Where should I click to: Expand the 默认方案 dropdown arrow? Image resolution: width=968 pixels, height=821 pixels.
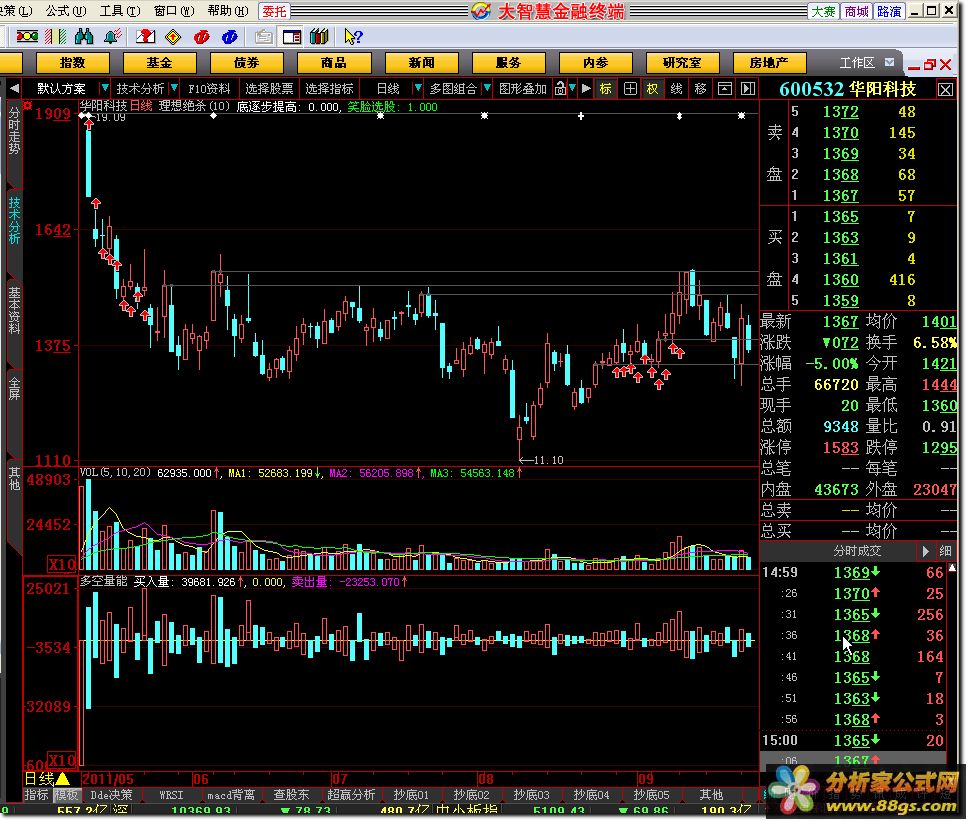pyautogui.click(x=104, y=88)
